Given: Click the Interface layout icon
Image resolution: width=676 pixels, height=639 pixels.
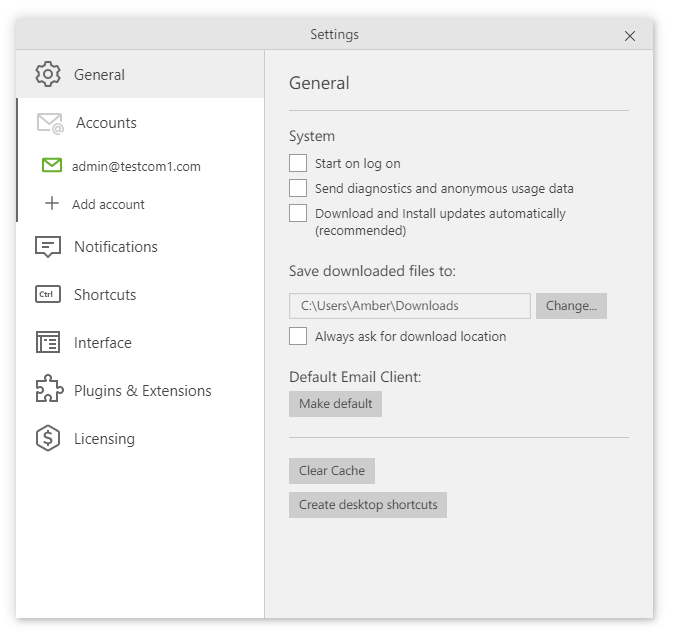Looking at the screenshot, I should click(x=48, y=343).
